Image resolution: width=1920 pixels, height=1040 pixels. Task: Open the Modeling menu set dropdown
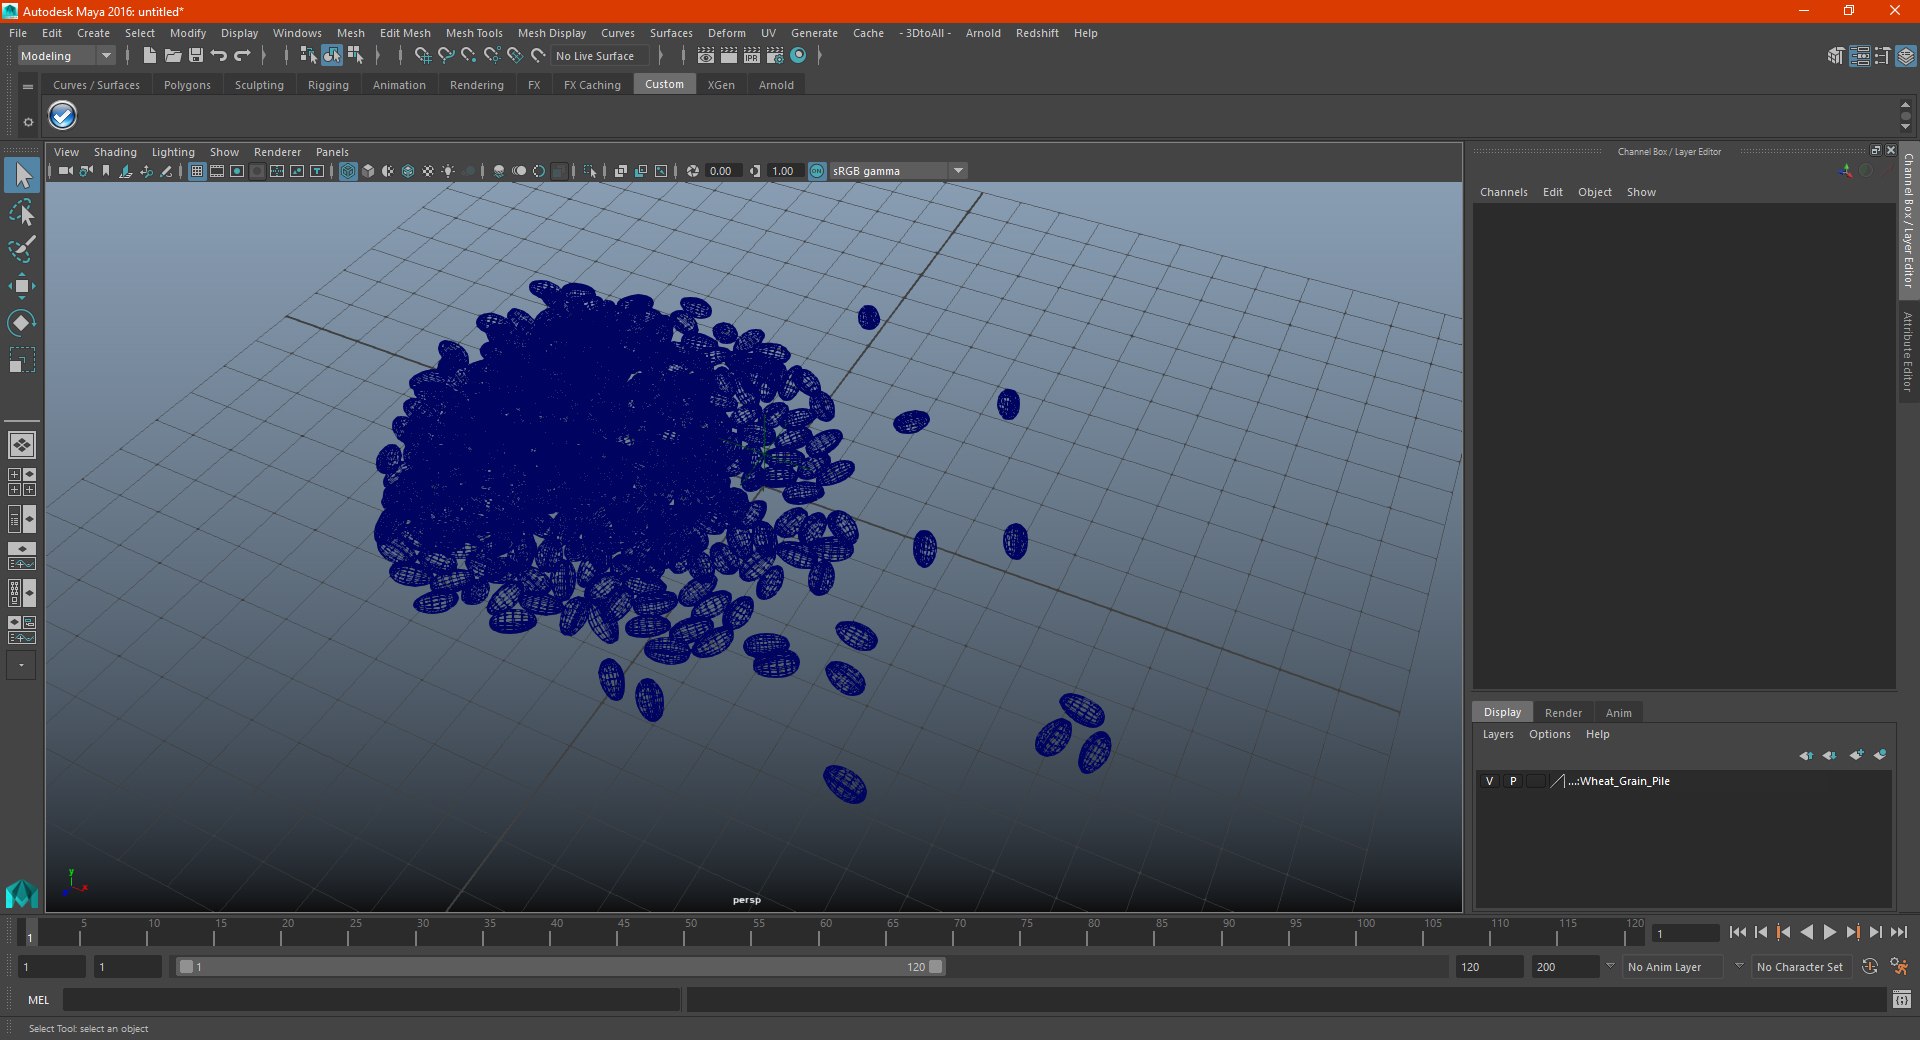pos(66,56)
